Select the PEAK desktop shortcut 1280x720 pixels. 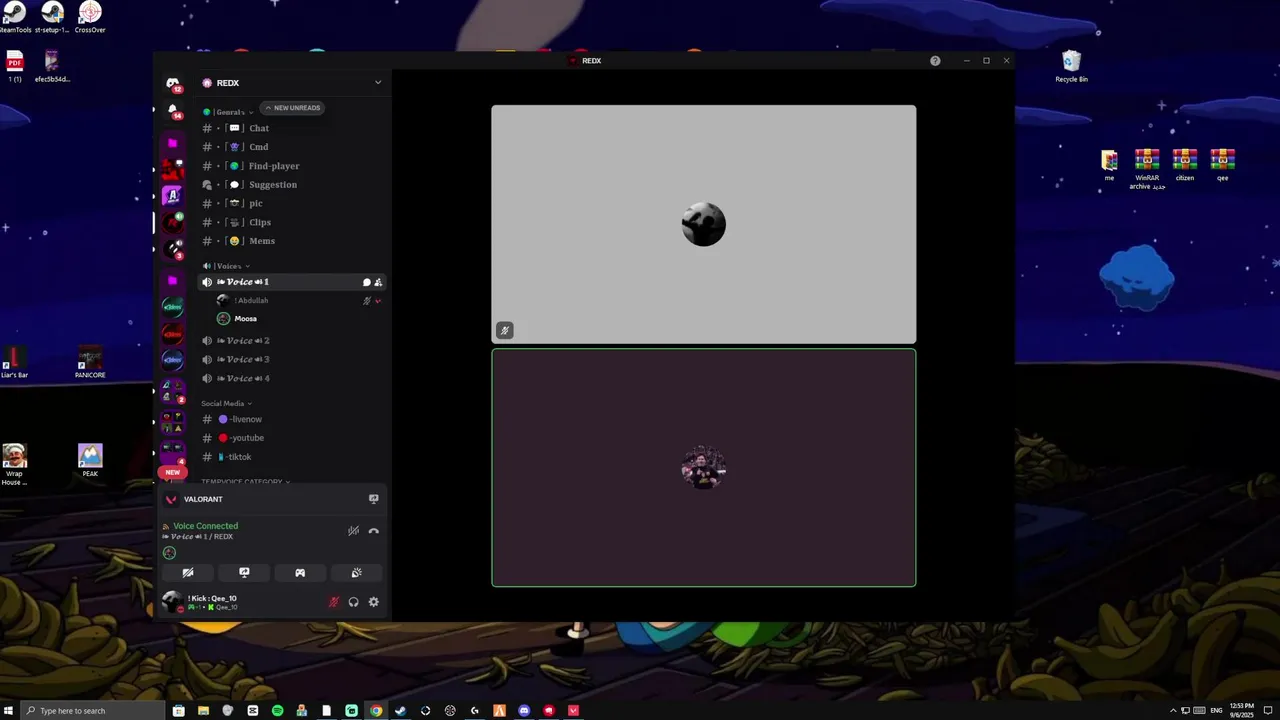tap(90, 460)
